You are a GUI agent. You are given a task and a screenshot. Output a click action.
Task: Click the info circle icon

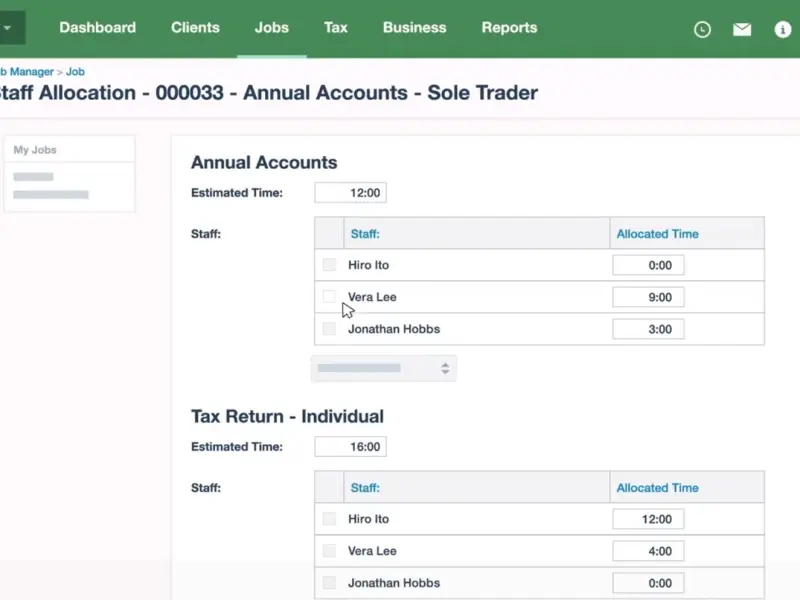pos(783,29)
